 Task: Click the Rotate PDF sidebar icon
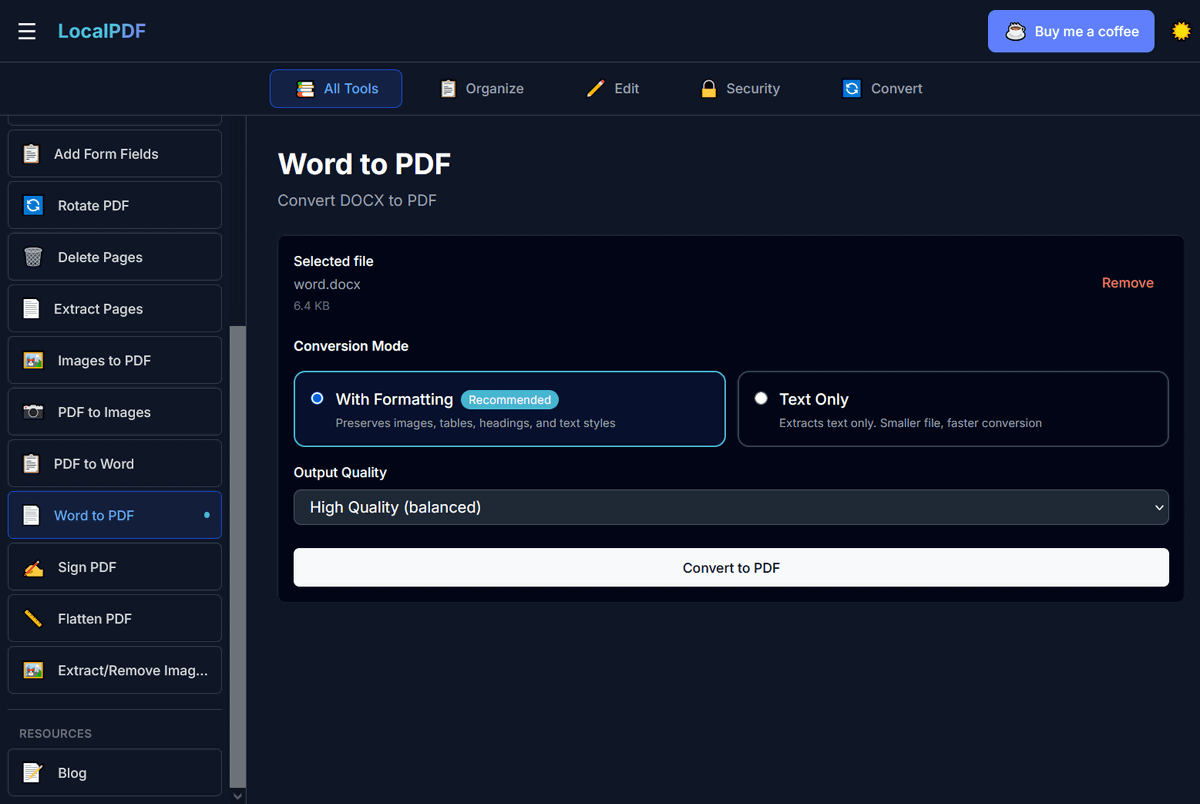point(33,205)
